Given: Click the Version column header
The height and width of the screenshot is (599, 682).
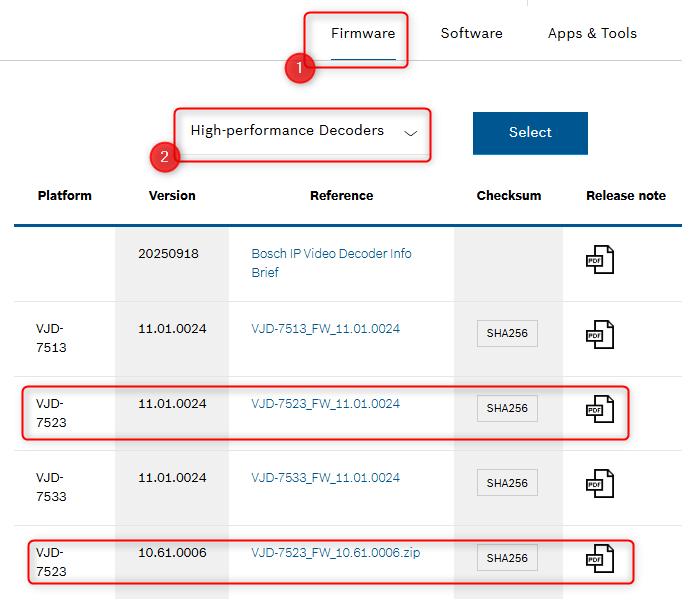Looking at the screenshot, I should (x=172, y=196).
